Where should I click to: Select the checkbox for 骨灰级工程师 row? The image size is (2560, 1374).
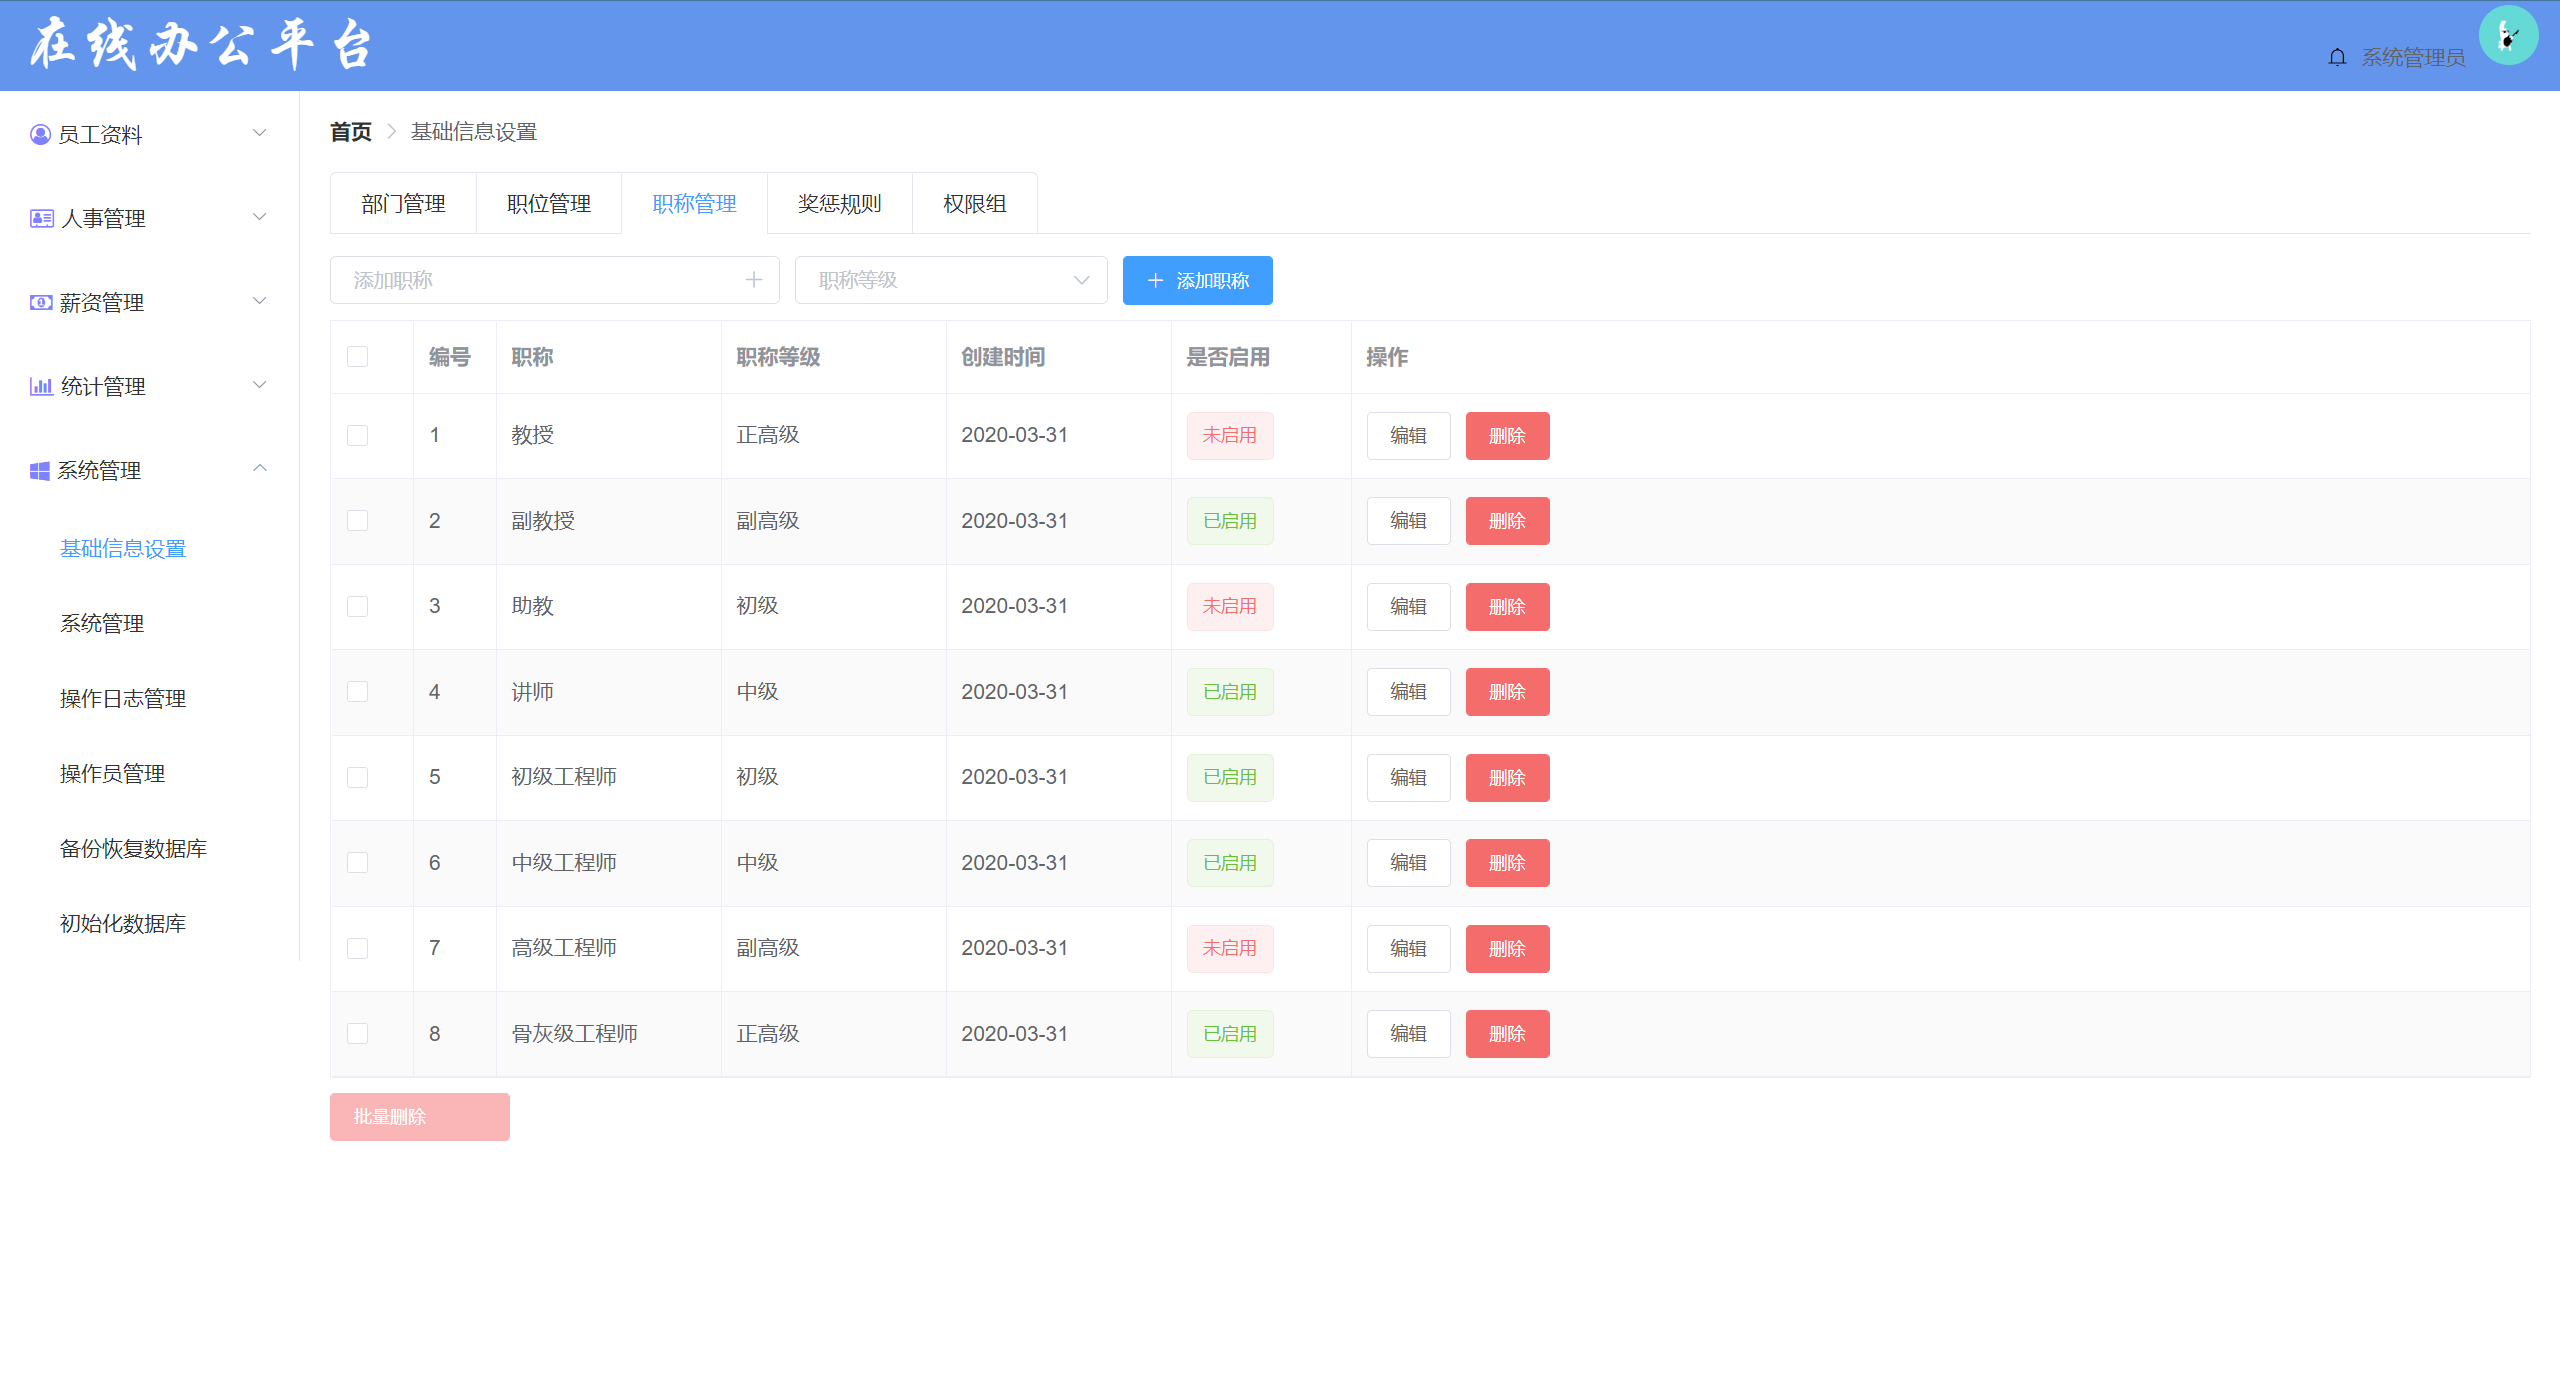click(x=357, y=1033)
